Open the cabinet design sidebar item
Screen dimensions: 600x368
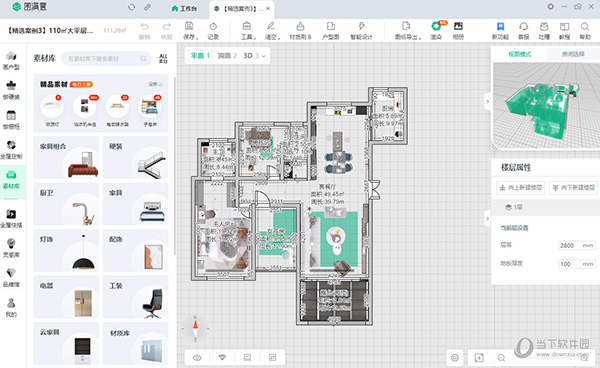(11, 120)
